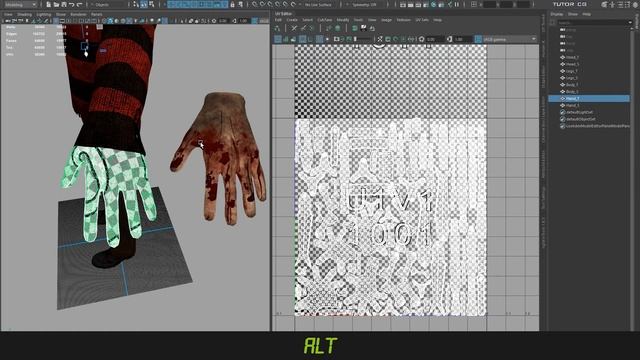Click the exposure icon in the 3D viewport toolbar
This screenshot has width=640, height=360.
(214, 20)
